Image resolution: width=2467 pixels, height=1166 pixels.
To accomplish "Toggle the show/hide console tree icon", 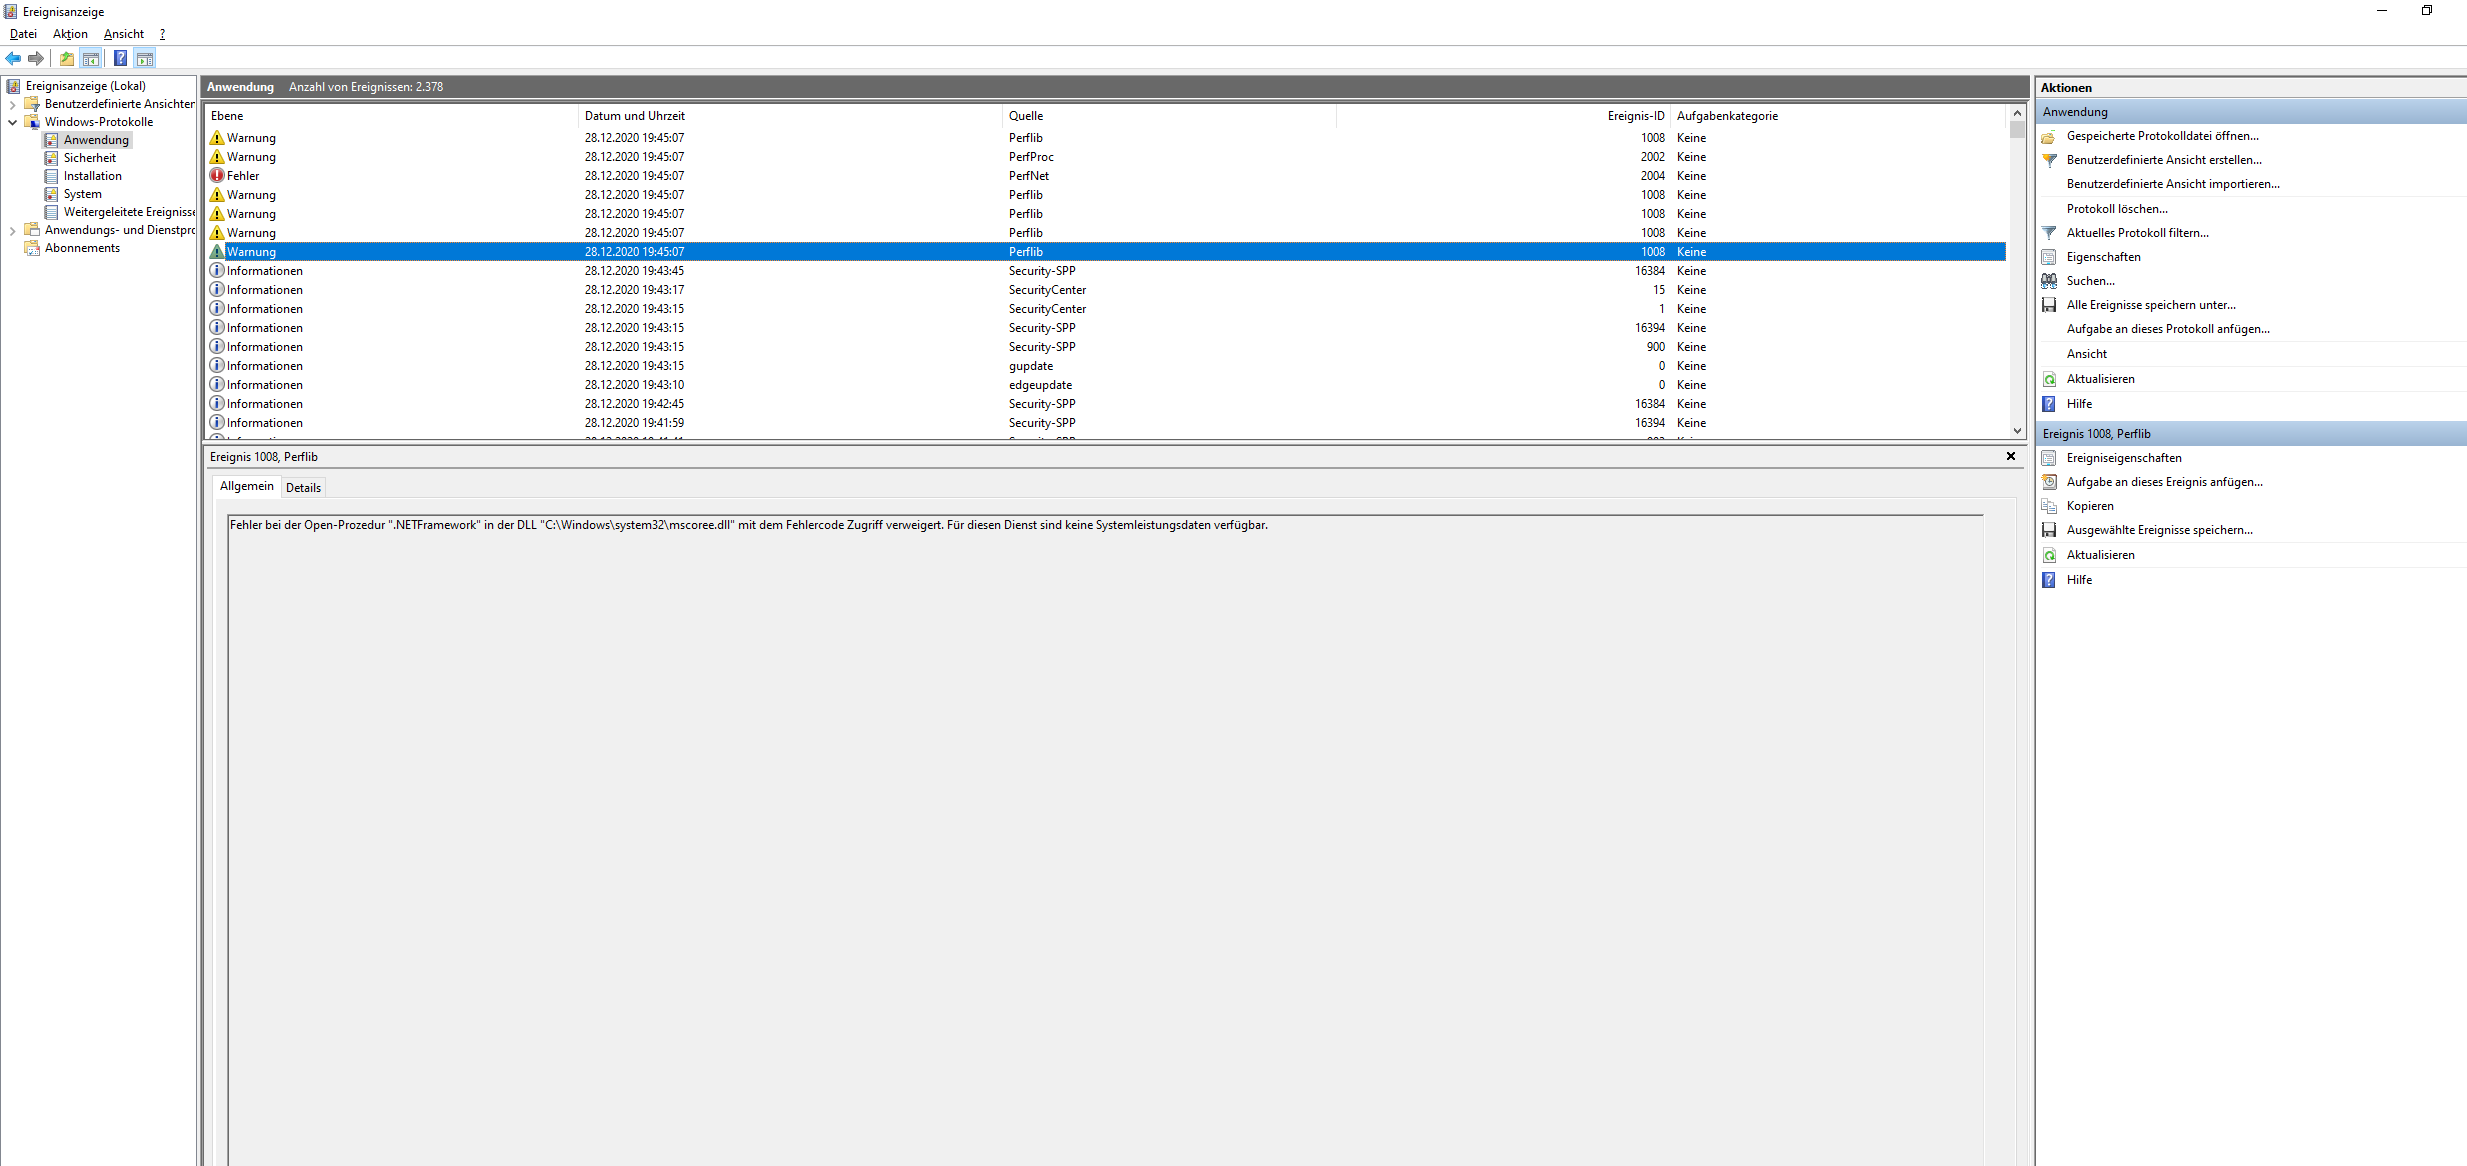I will (x=91, y=58).
